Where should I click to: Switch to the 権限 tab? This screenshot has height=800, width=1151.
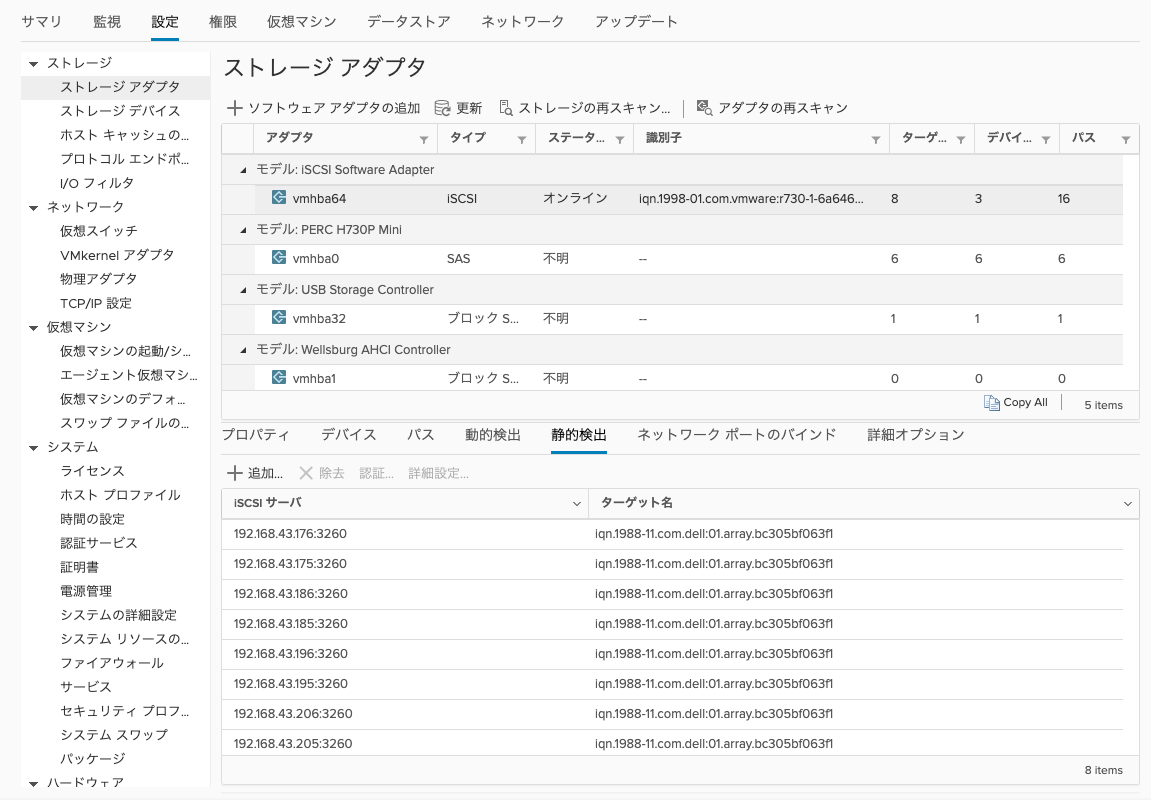coord(223,22)
